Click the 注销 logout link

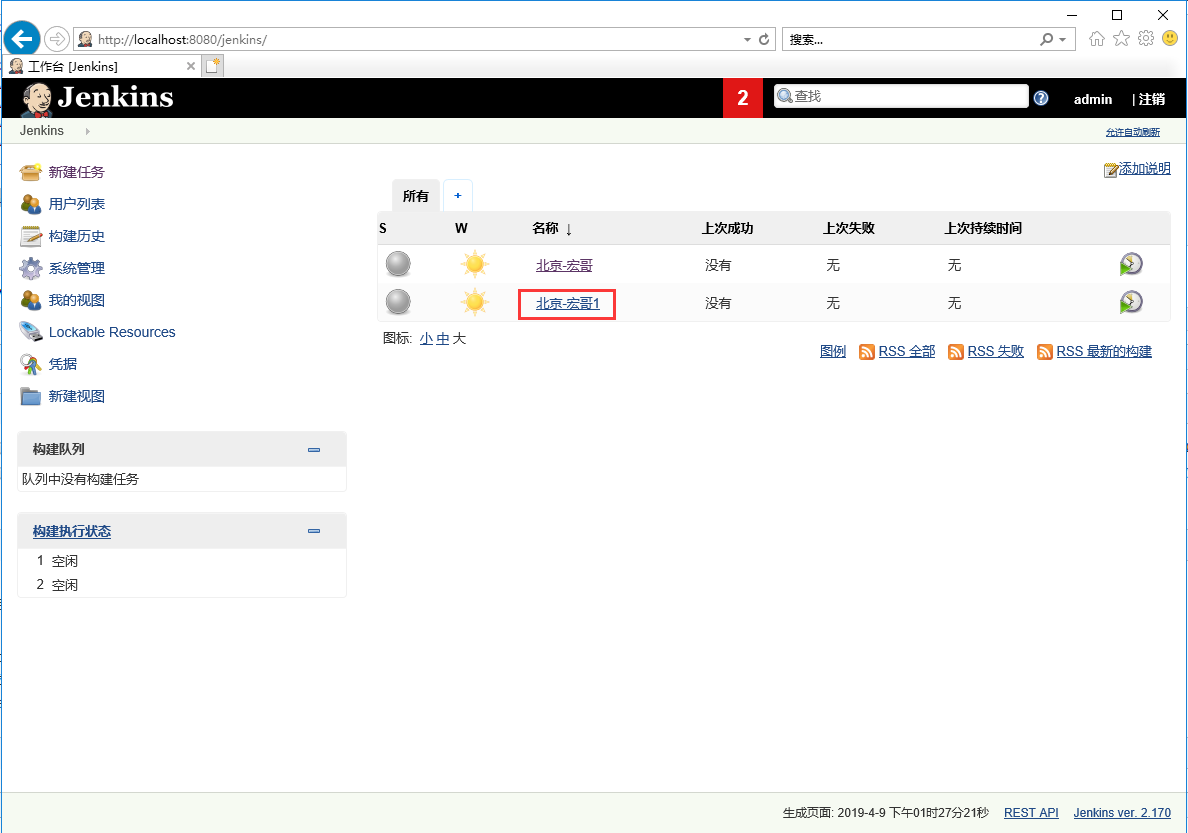[x=1152, y=99]
